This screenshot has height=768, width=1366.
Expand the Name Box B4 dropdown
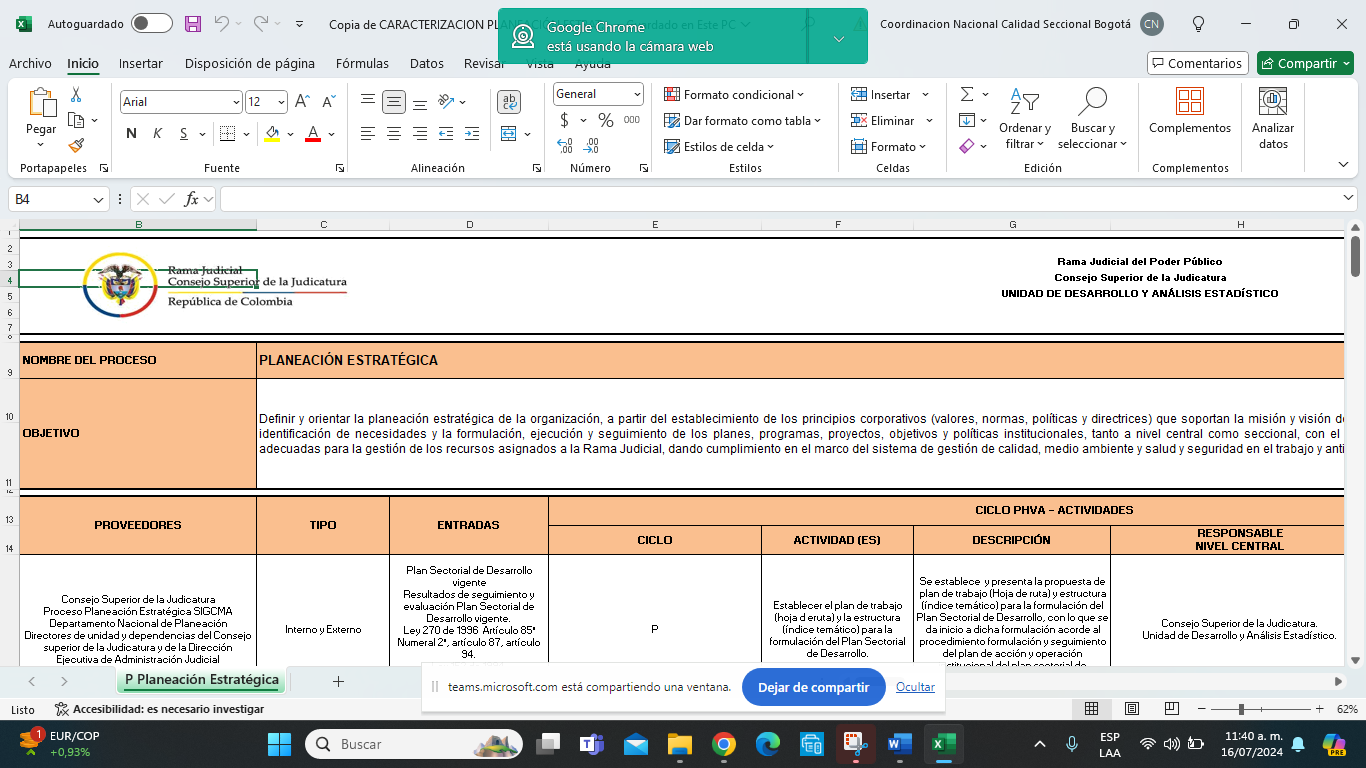[98, 199]
